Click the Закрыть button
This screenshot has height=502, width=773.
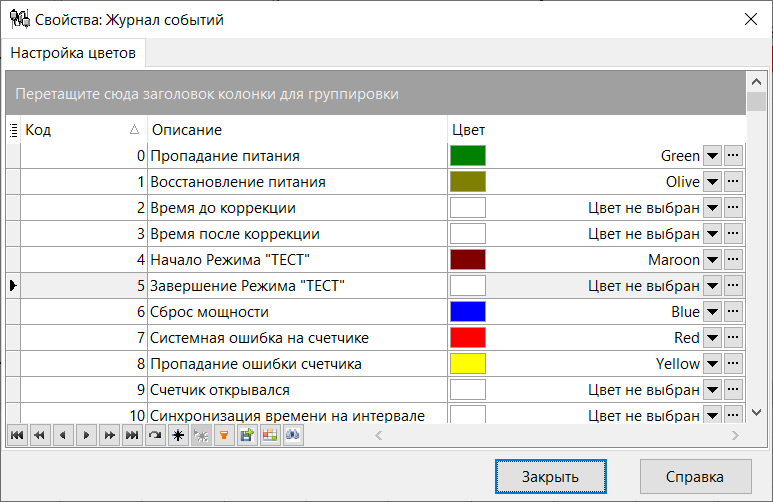[551, 476]
